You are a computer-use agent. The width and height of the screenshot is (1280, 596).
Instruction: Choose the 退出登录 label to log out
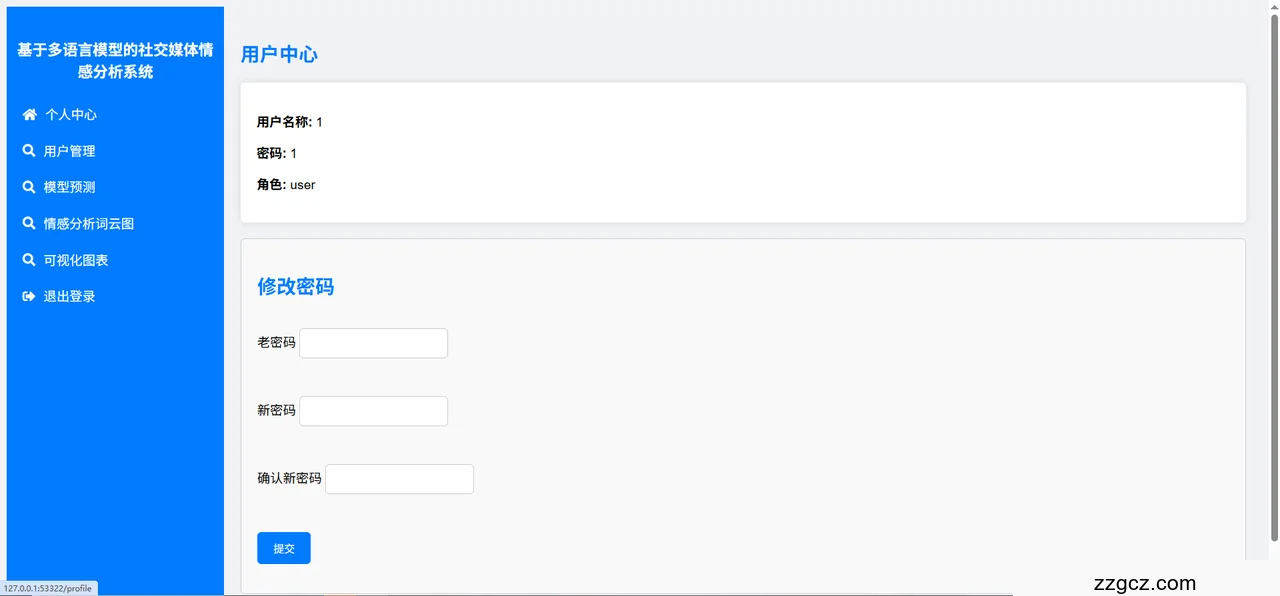70,297
